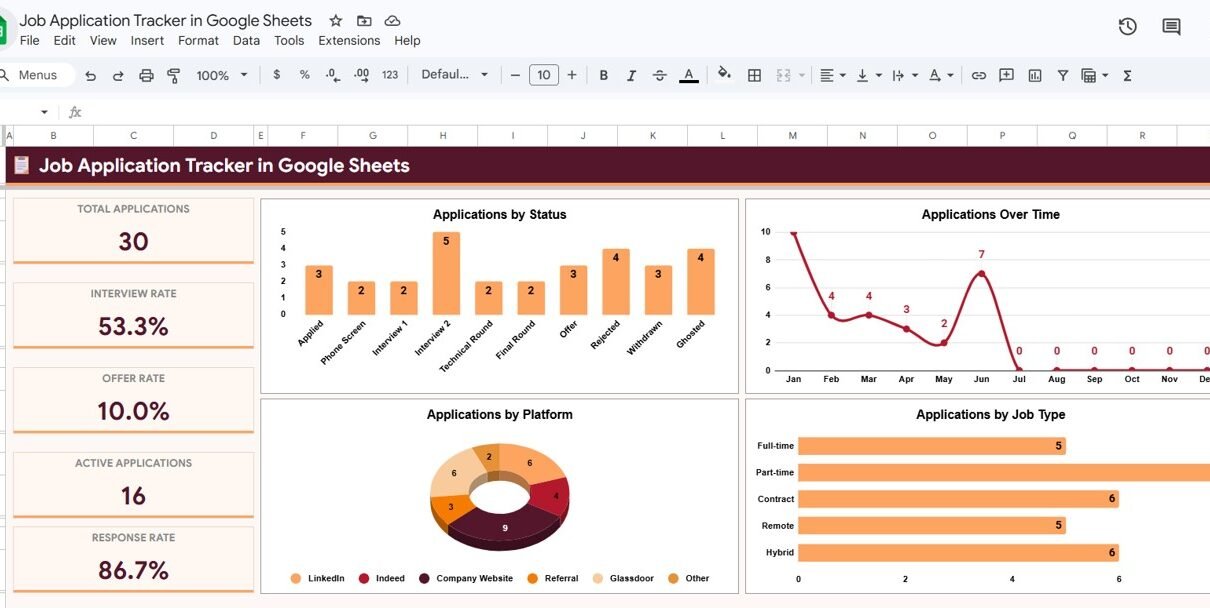The width and height of the screenshot is (1210, 608).
Task: Open the Fill color bucket tool
Action: 724,75
